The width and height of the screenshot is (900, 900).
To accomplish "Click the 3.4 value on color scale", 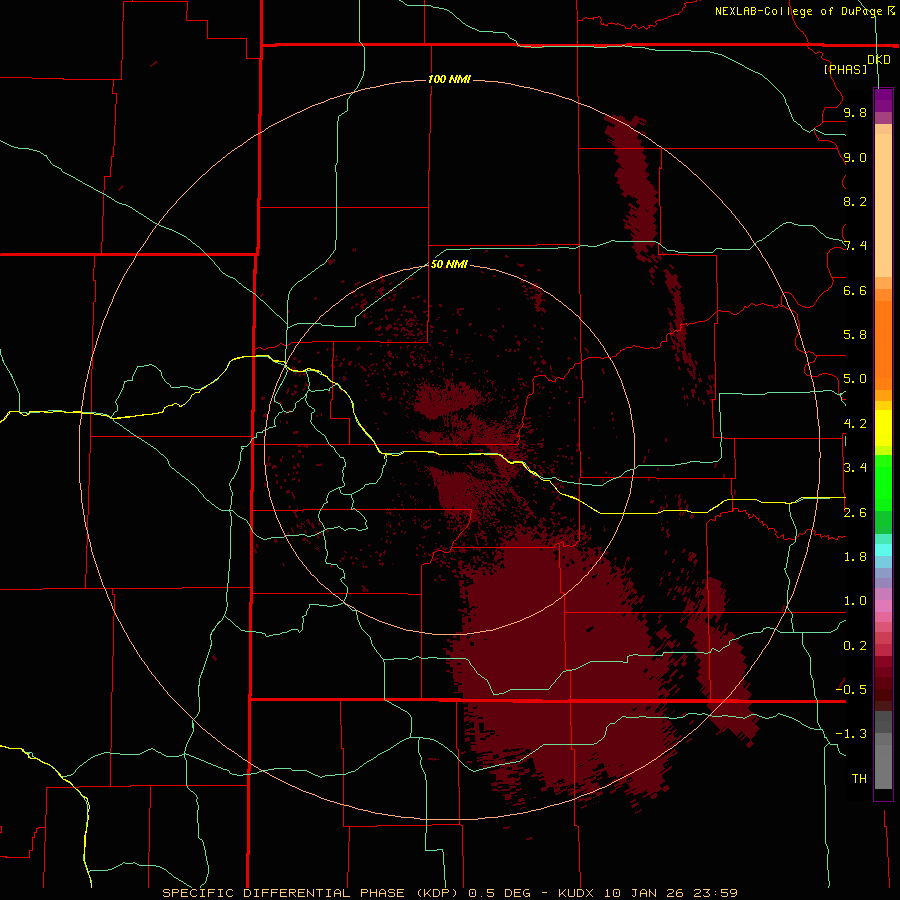I will coord(855,468).
